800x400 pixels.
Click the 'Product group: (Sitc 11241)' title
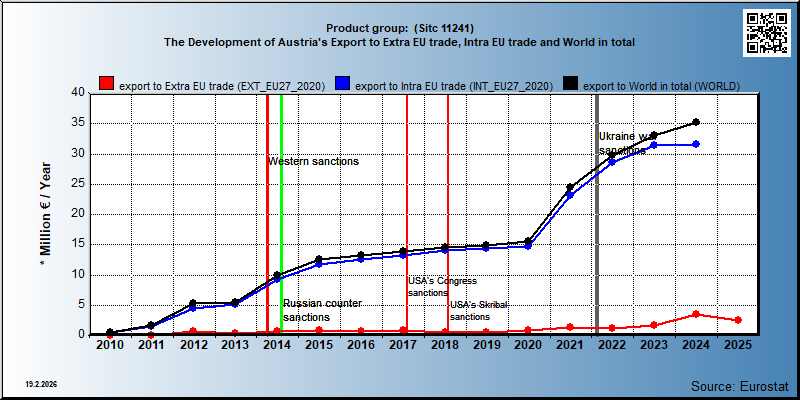click(x=400, y=28)
